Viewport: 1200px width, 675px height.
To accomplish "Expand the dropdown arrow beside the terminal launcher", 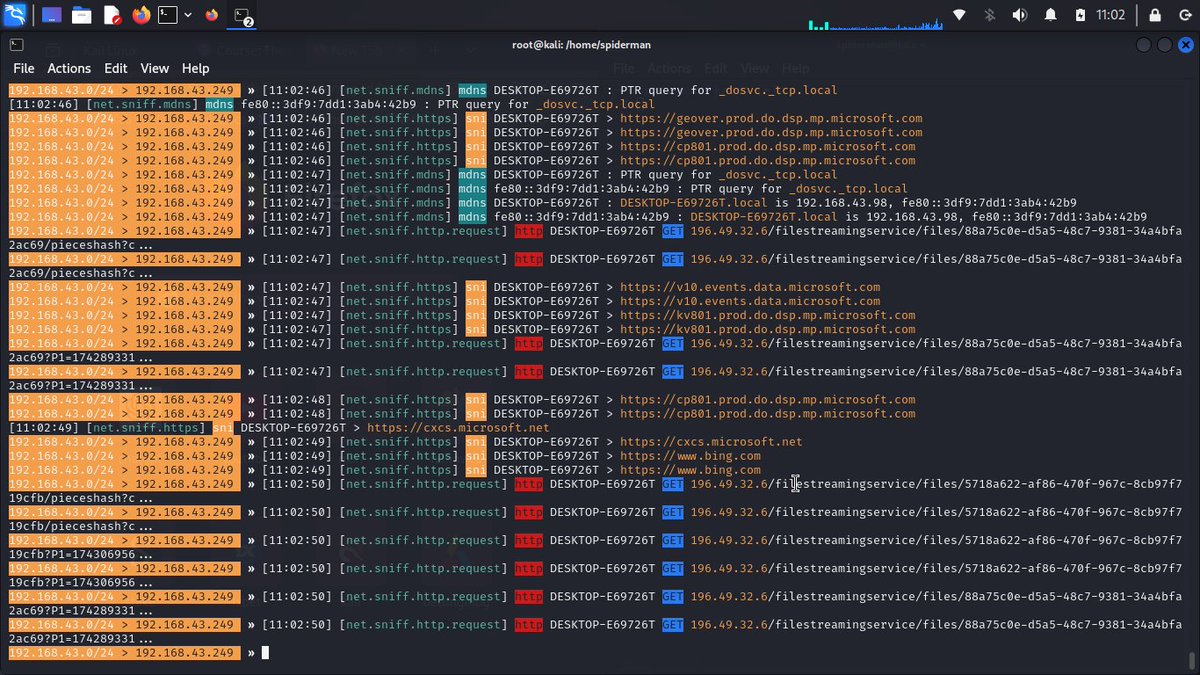I will point(188,14).
